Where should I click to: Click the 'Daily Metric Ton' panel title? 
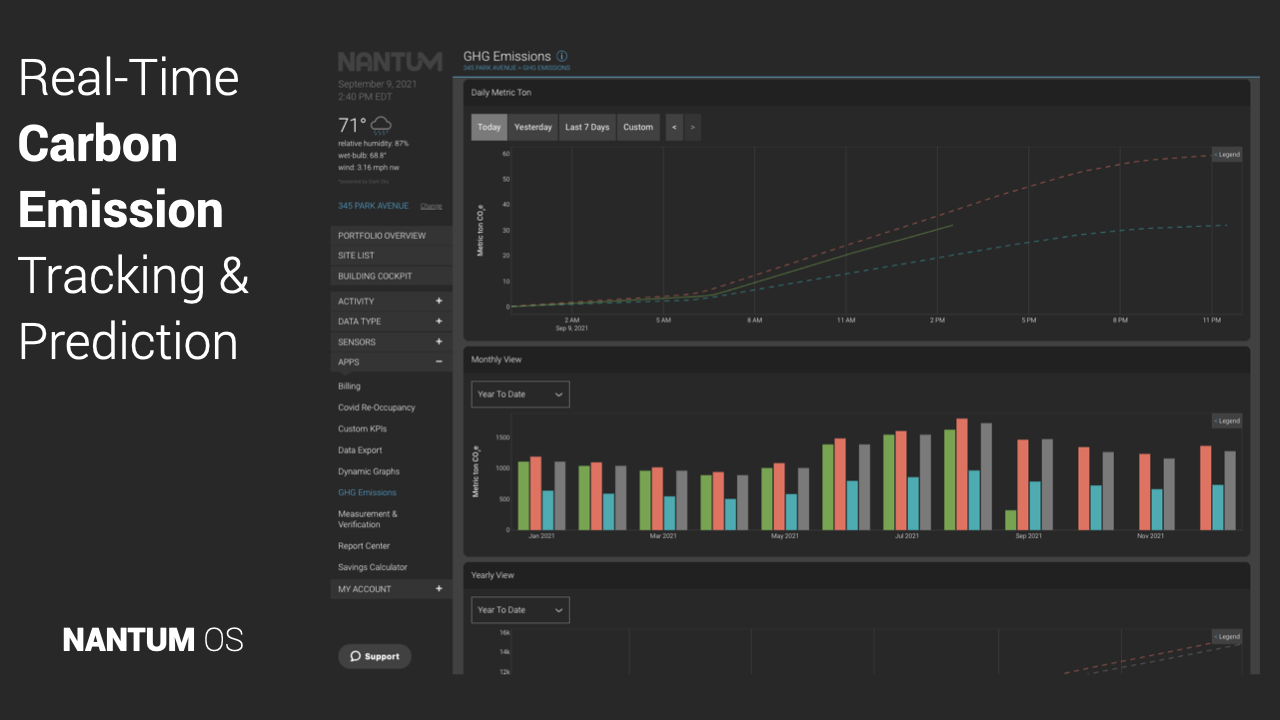pyautogui.click(x=501, y=92)
